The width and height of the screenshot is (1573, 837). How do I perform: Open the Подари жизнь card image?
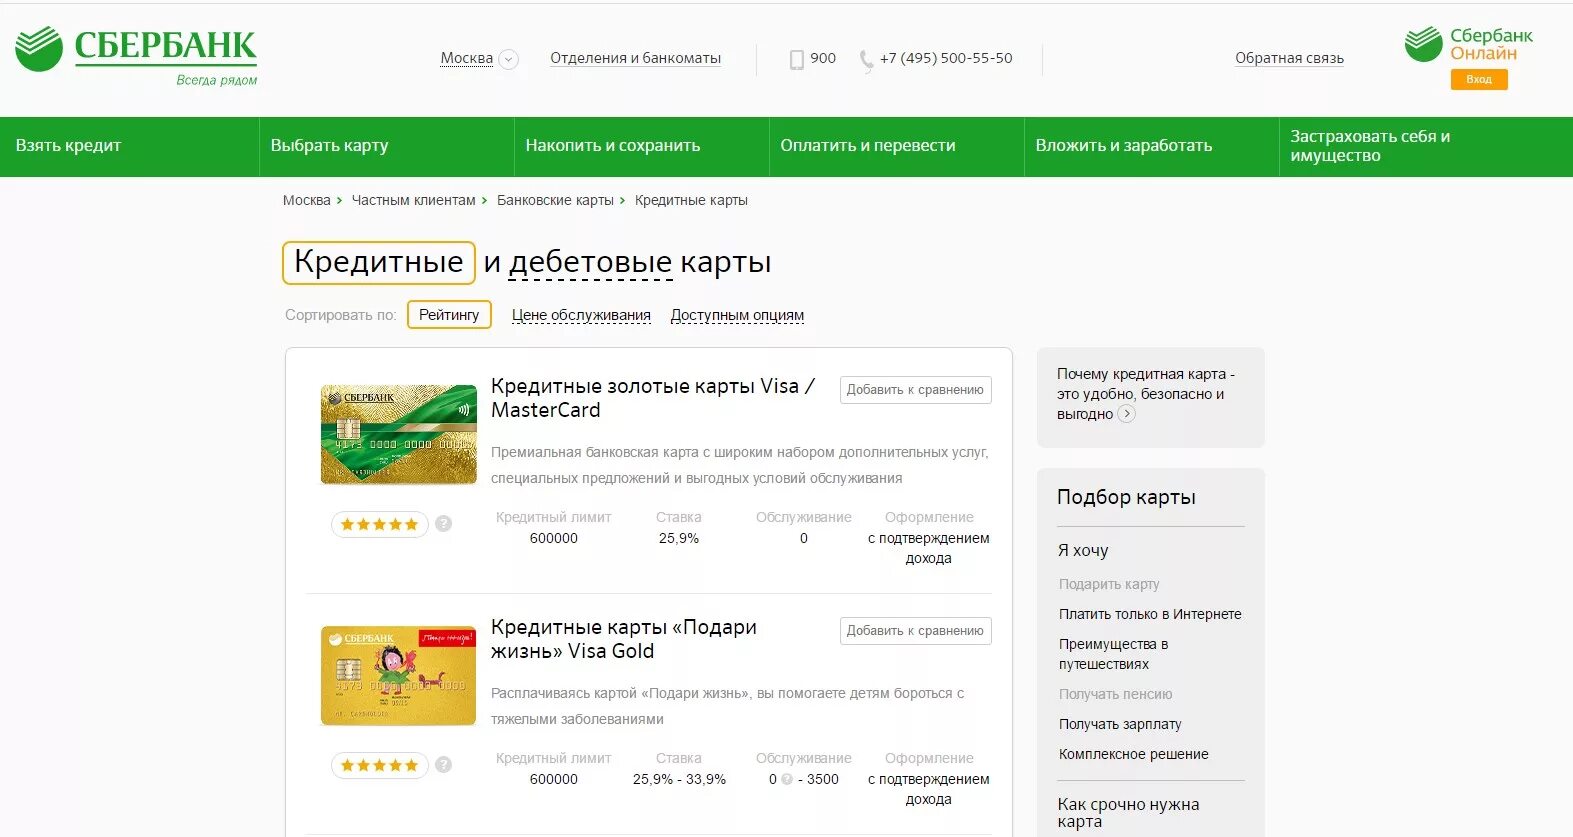click(398, 676)
